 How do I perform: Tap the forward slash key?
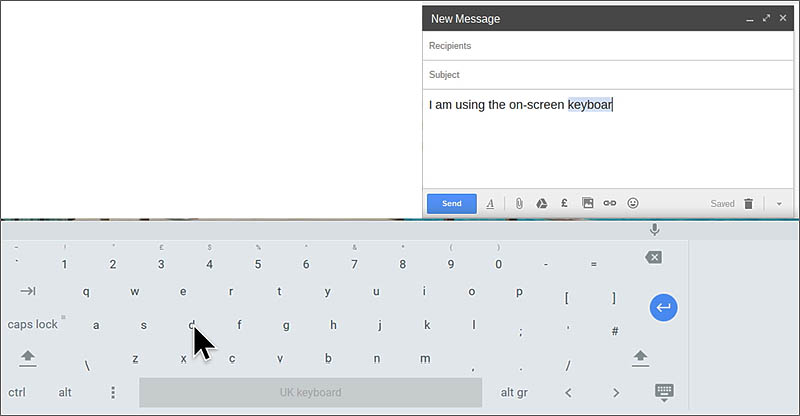(x=567, y=365)
